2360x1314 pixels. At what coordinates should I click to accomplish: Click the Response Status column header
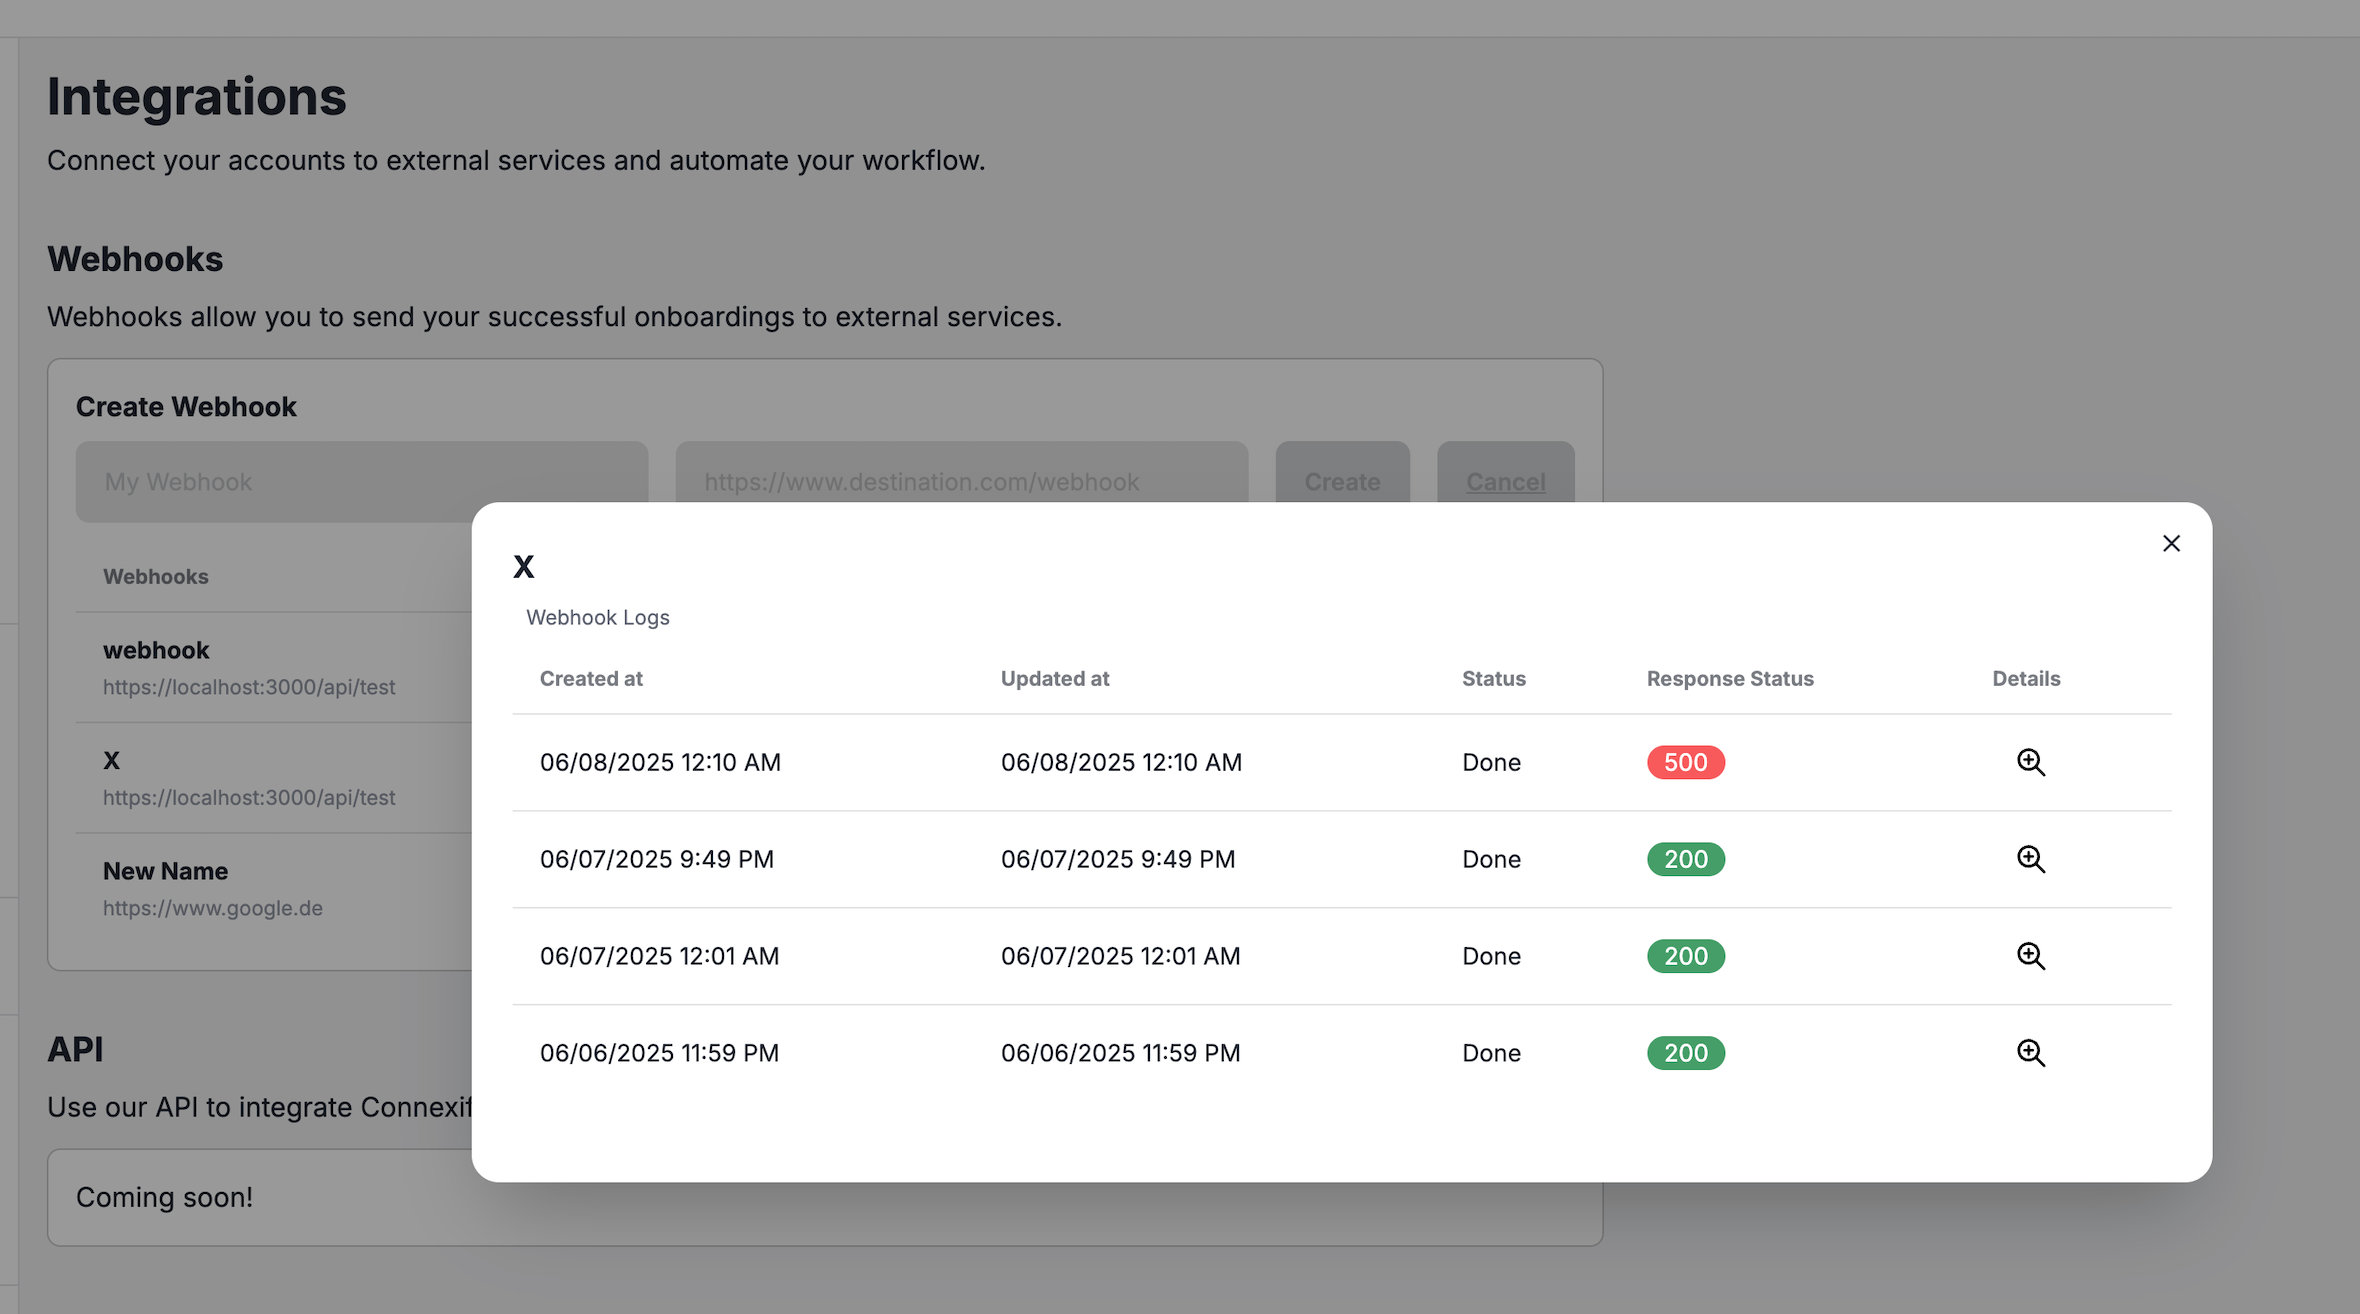click(1729, 678)
